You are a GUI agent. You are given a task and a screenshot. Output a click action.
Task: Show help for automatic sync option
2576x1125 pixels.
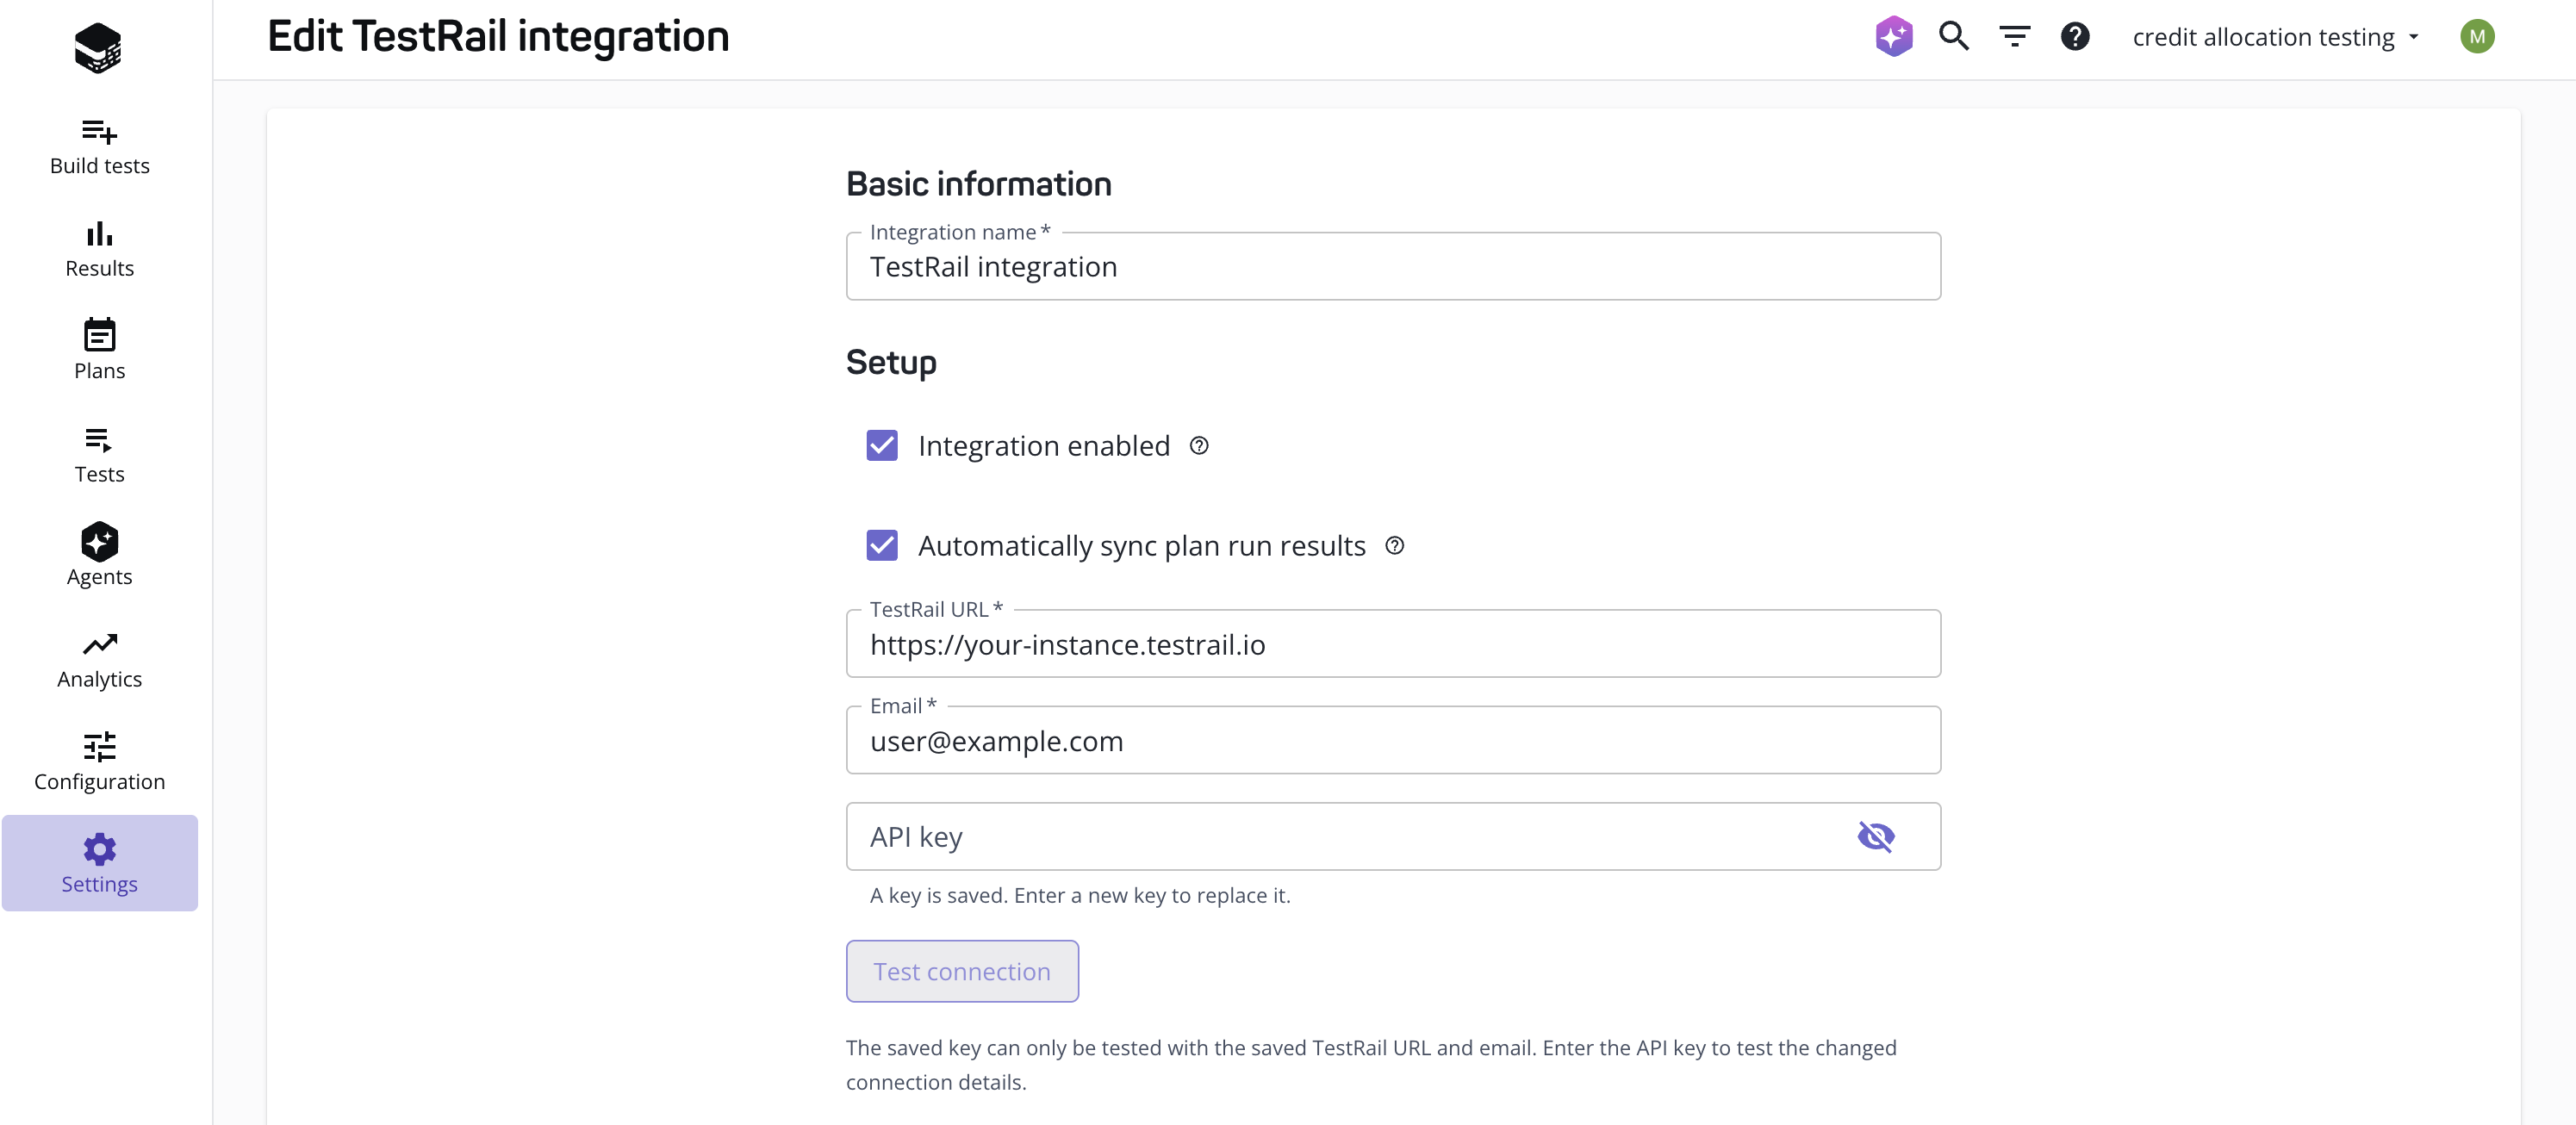coord(1395,545)
